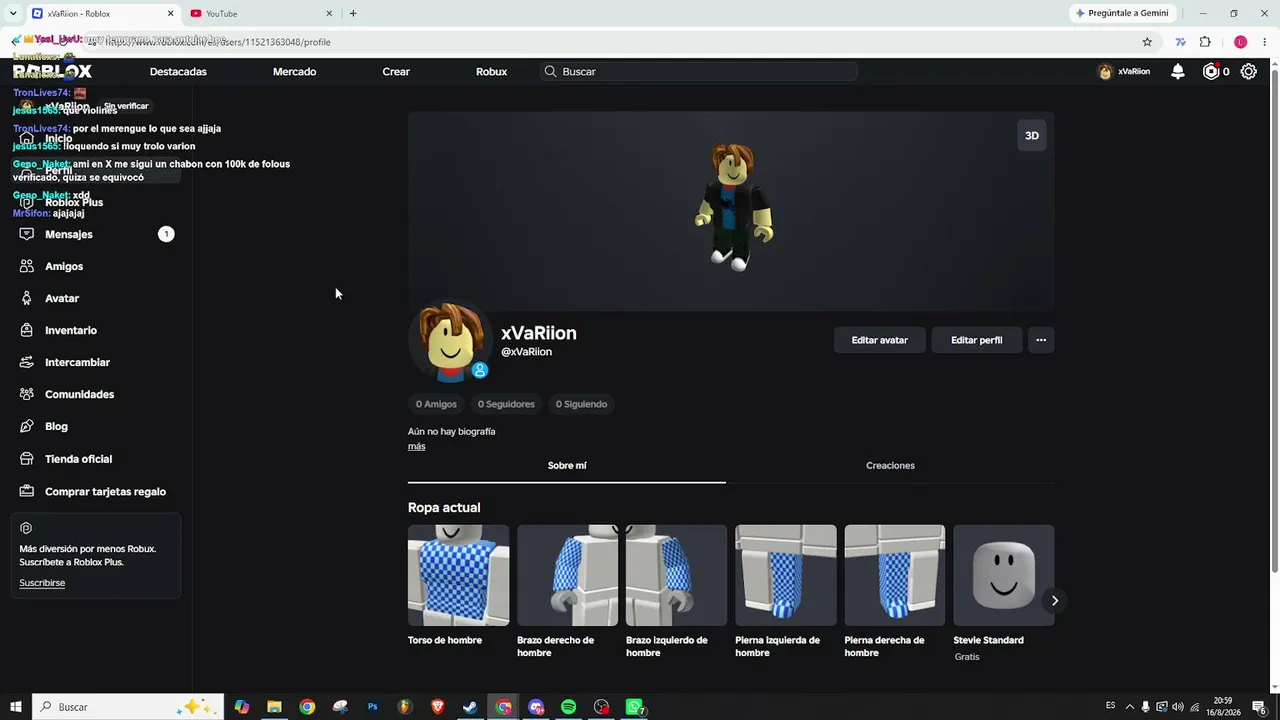1280x720 pixels.
Task: Open the Torso de hombre item thumbnail
Action: (458, 575)
